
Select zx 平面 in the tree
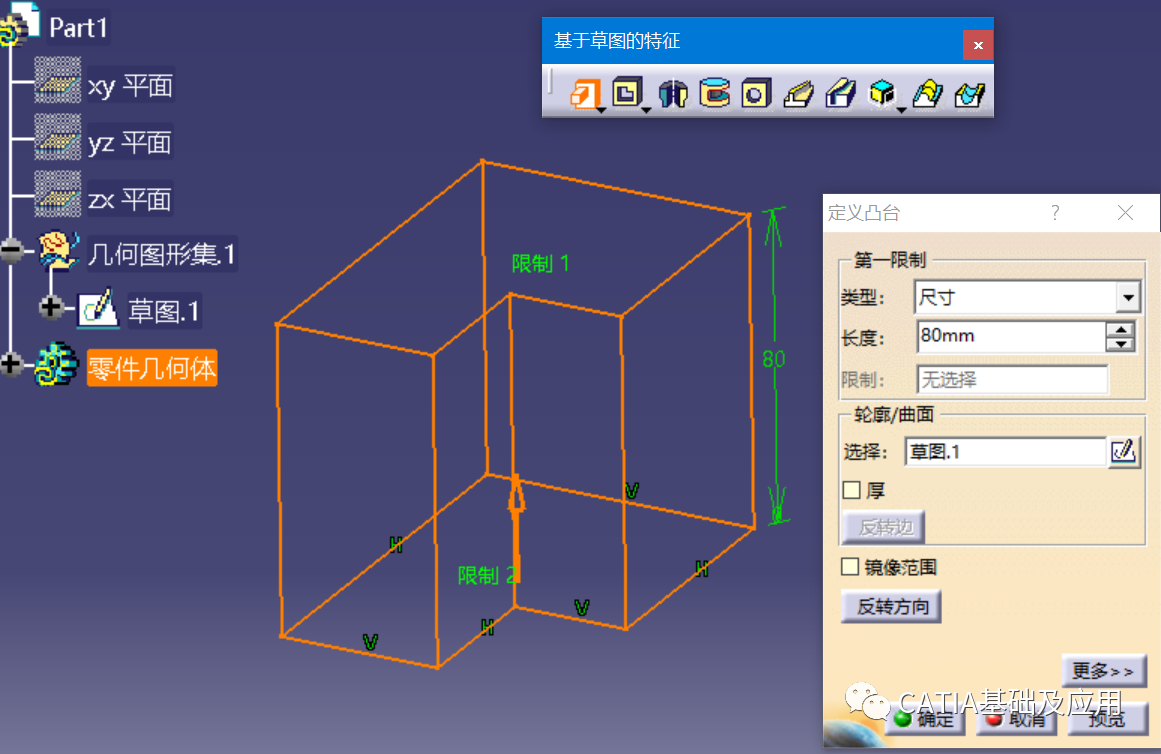(130, 199)
